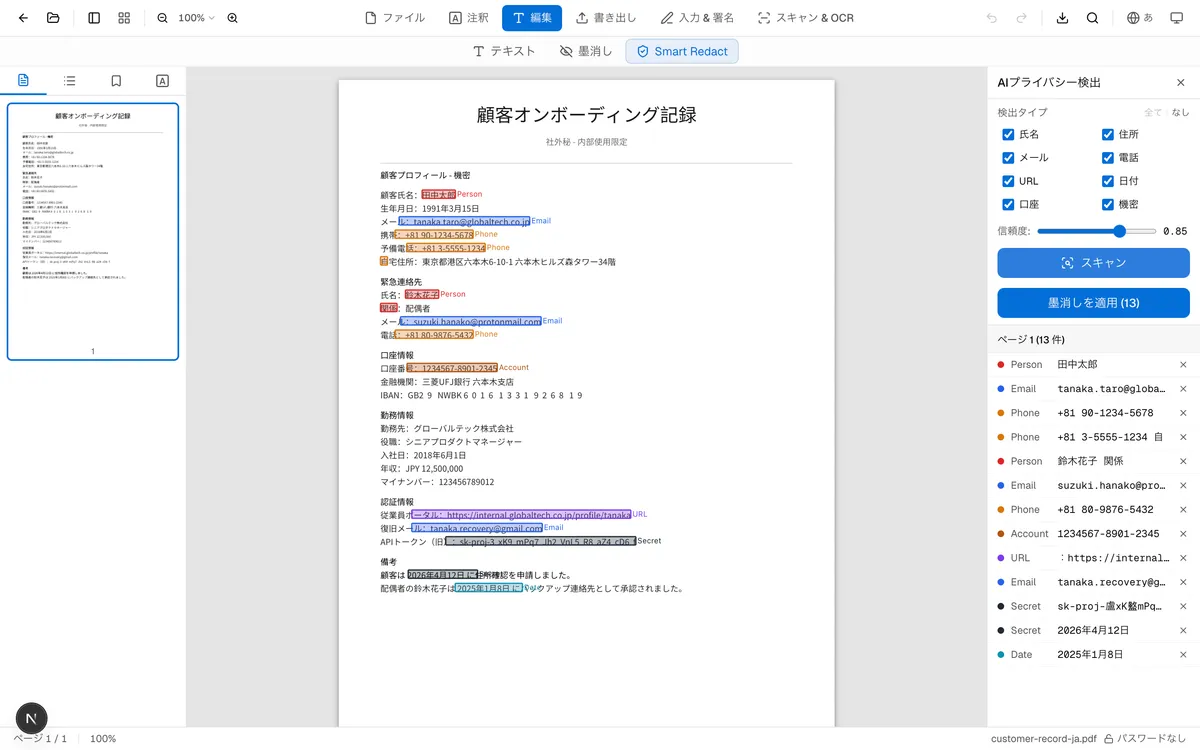The image size is (1200, 750).
Task: Open スキャン＆OCR mode
Action: click(x=805, y=18)
